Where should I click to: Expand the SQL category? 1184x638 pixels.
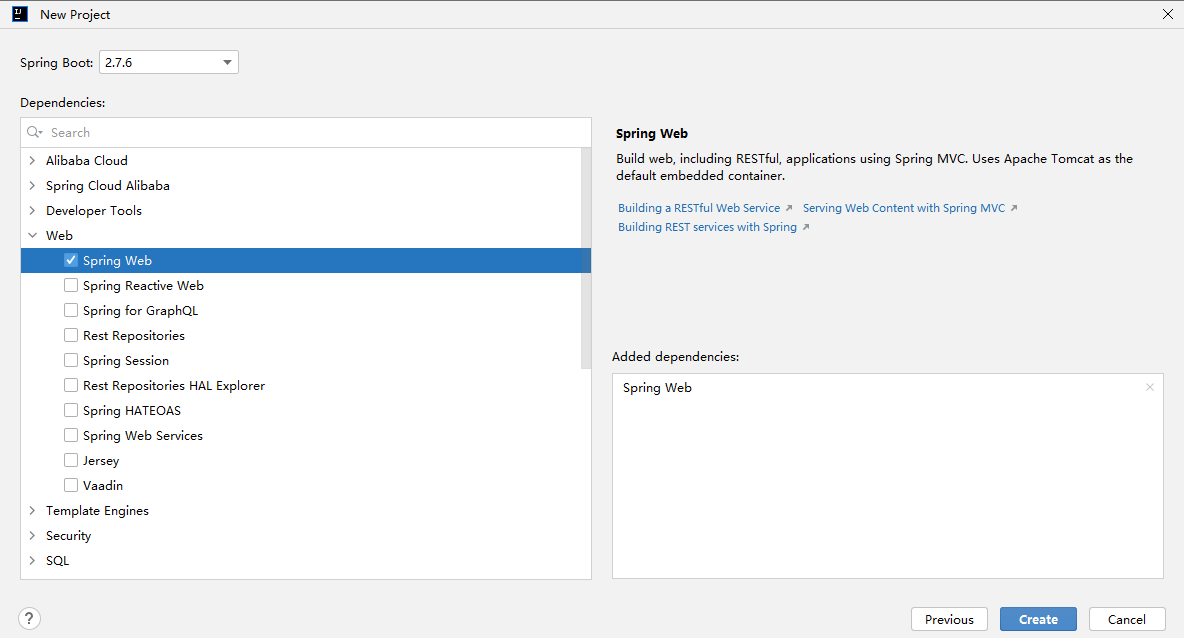pyautogui.click(x=32, y=560)
